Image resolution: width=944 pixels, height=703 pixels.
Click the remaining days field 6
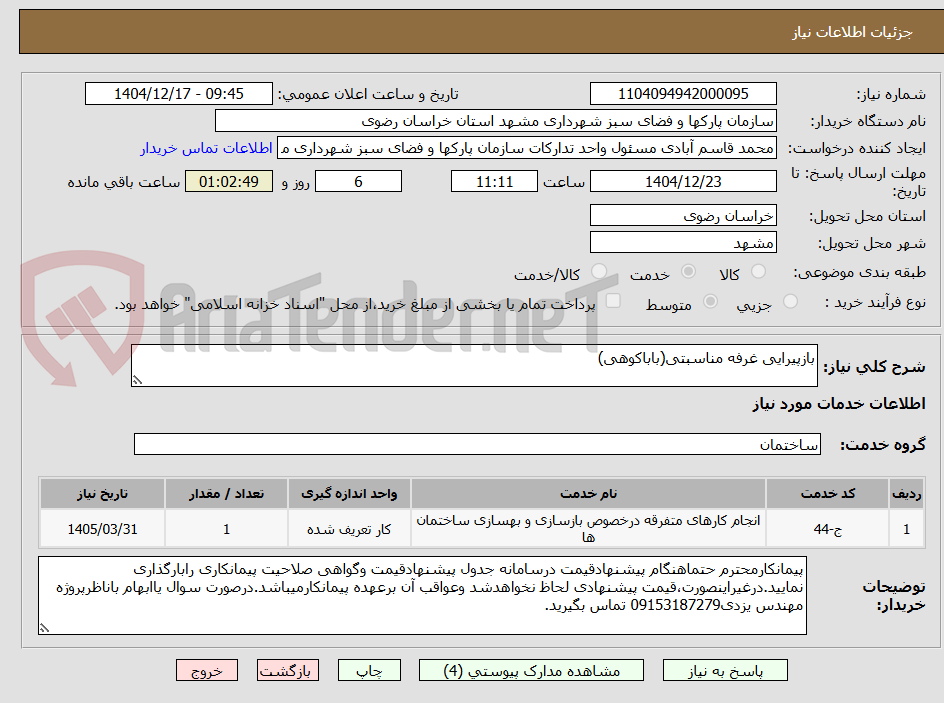pos(358,181)
